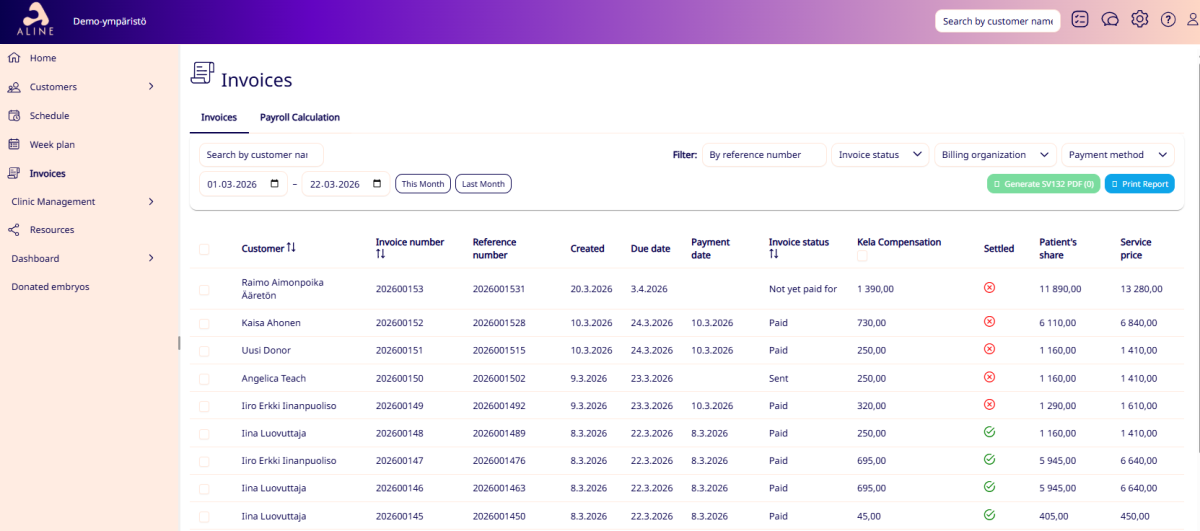This screenshot has height=531, width=1200.
Task: Click the help question mark icon
Action: [1167, 20]
